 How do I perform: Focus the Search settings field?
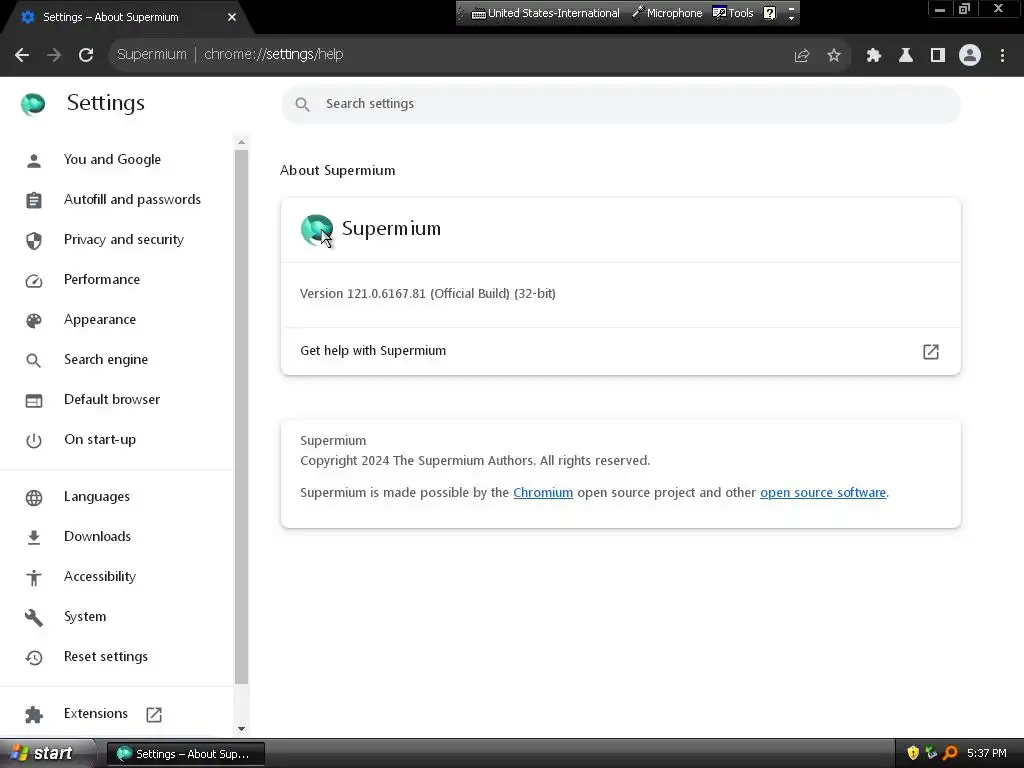coord(620,104)
